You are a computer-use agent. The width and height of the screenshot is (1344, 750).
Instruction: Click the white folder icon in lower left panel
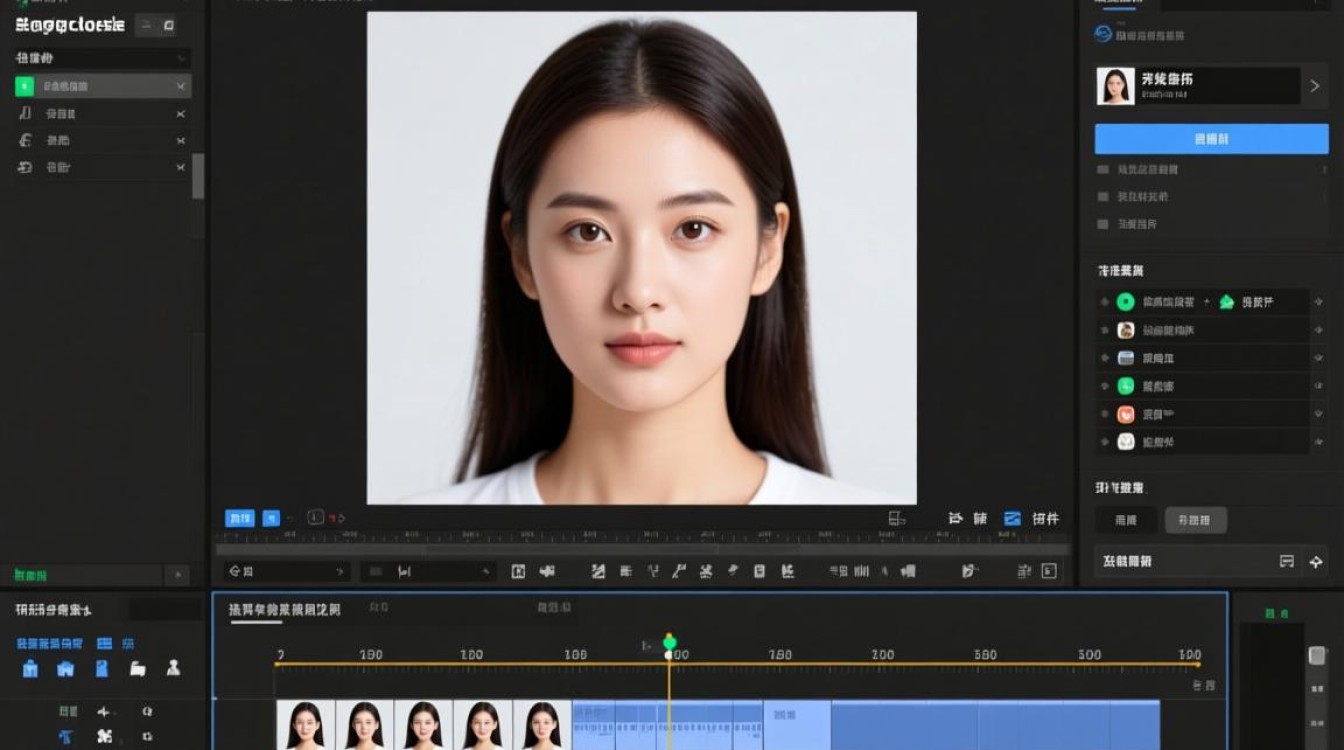[138, 669]
